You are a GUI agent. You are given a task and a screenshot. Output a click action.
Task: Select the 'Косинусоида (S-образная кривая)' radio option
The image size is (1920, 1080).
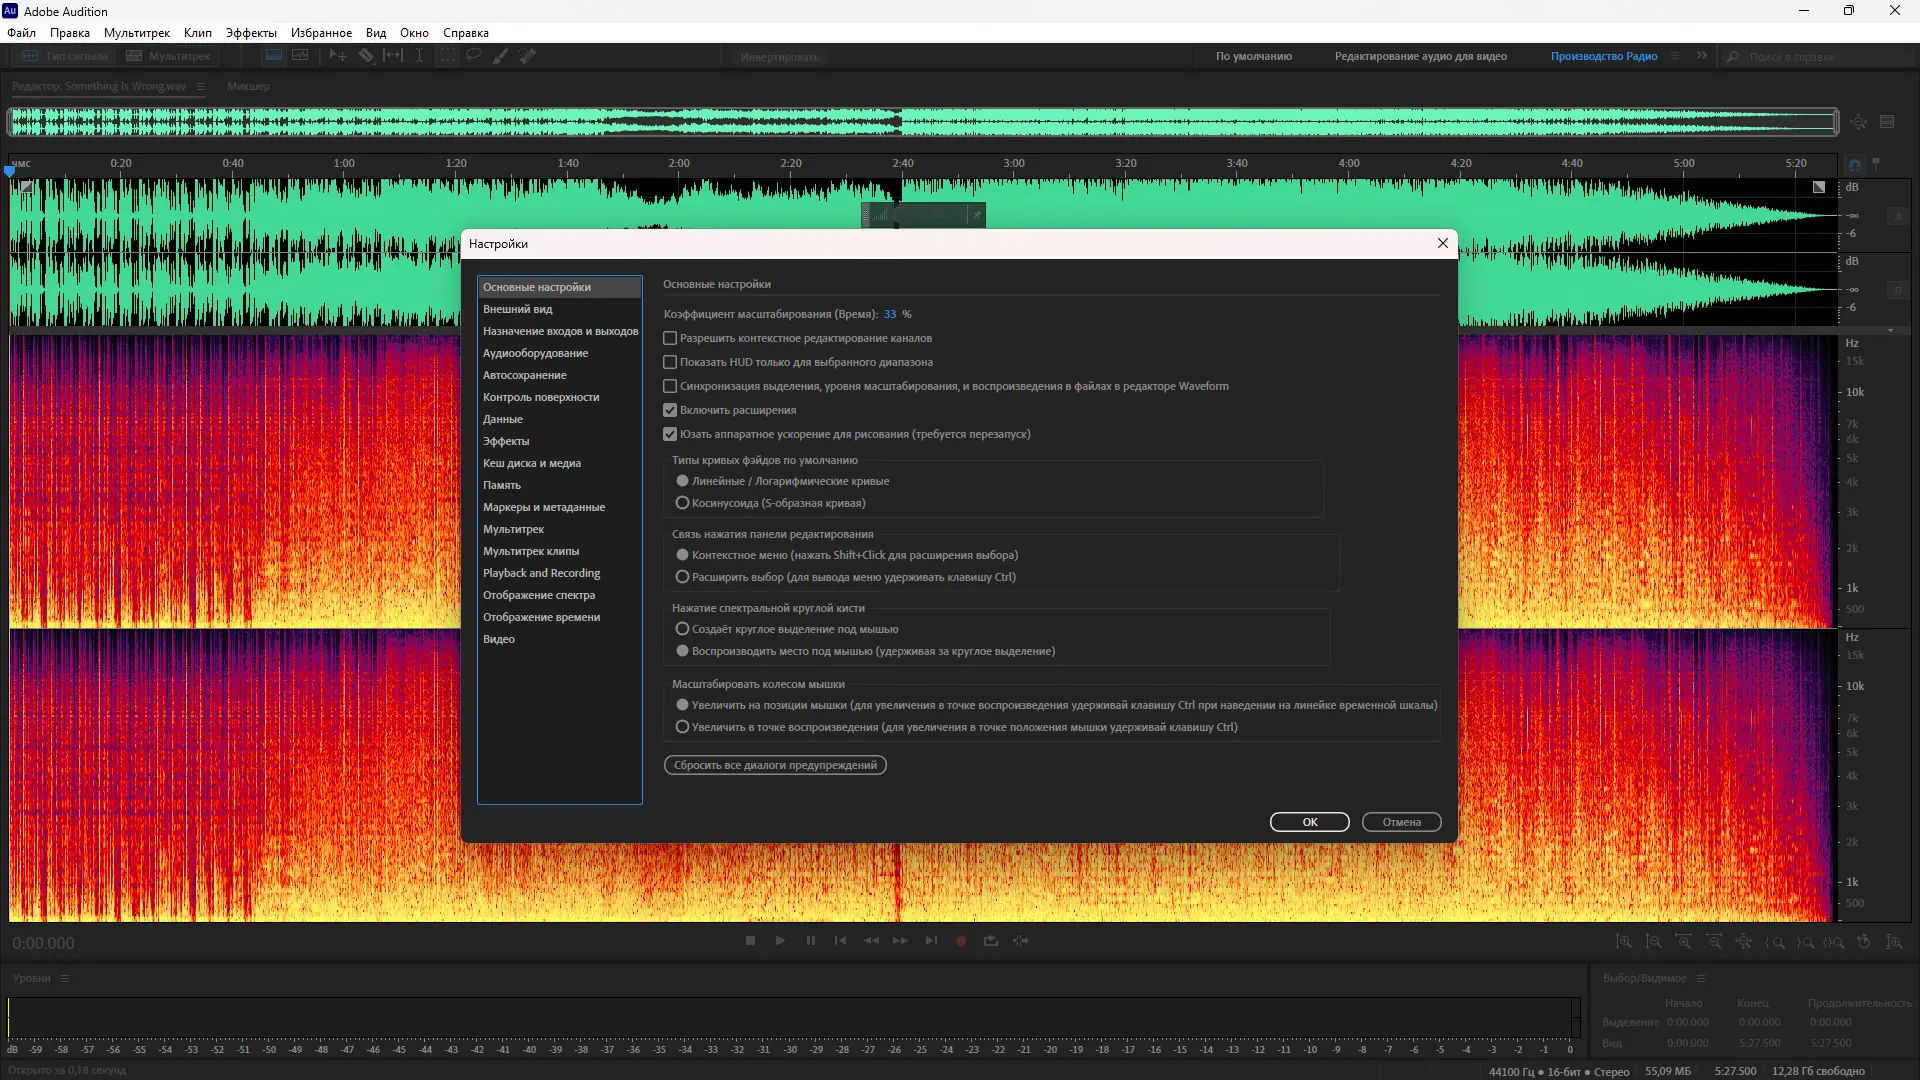click(682, 503)
